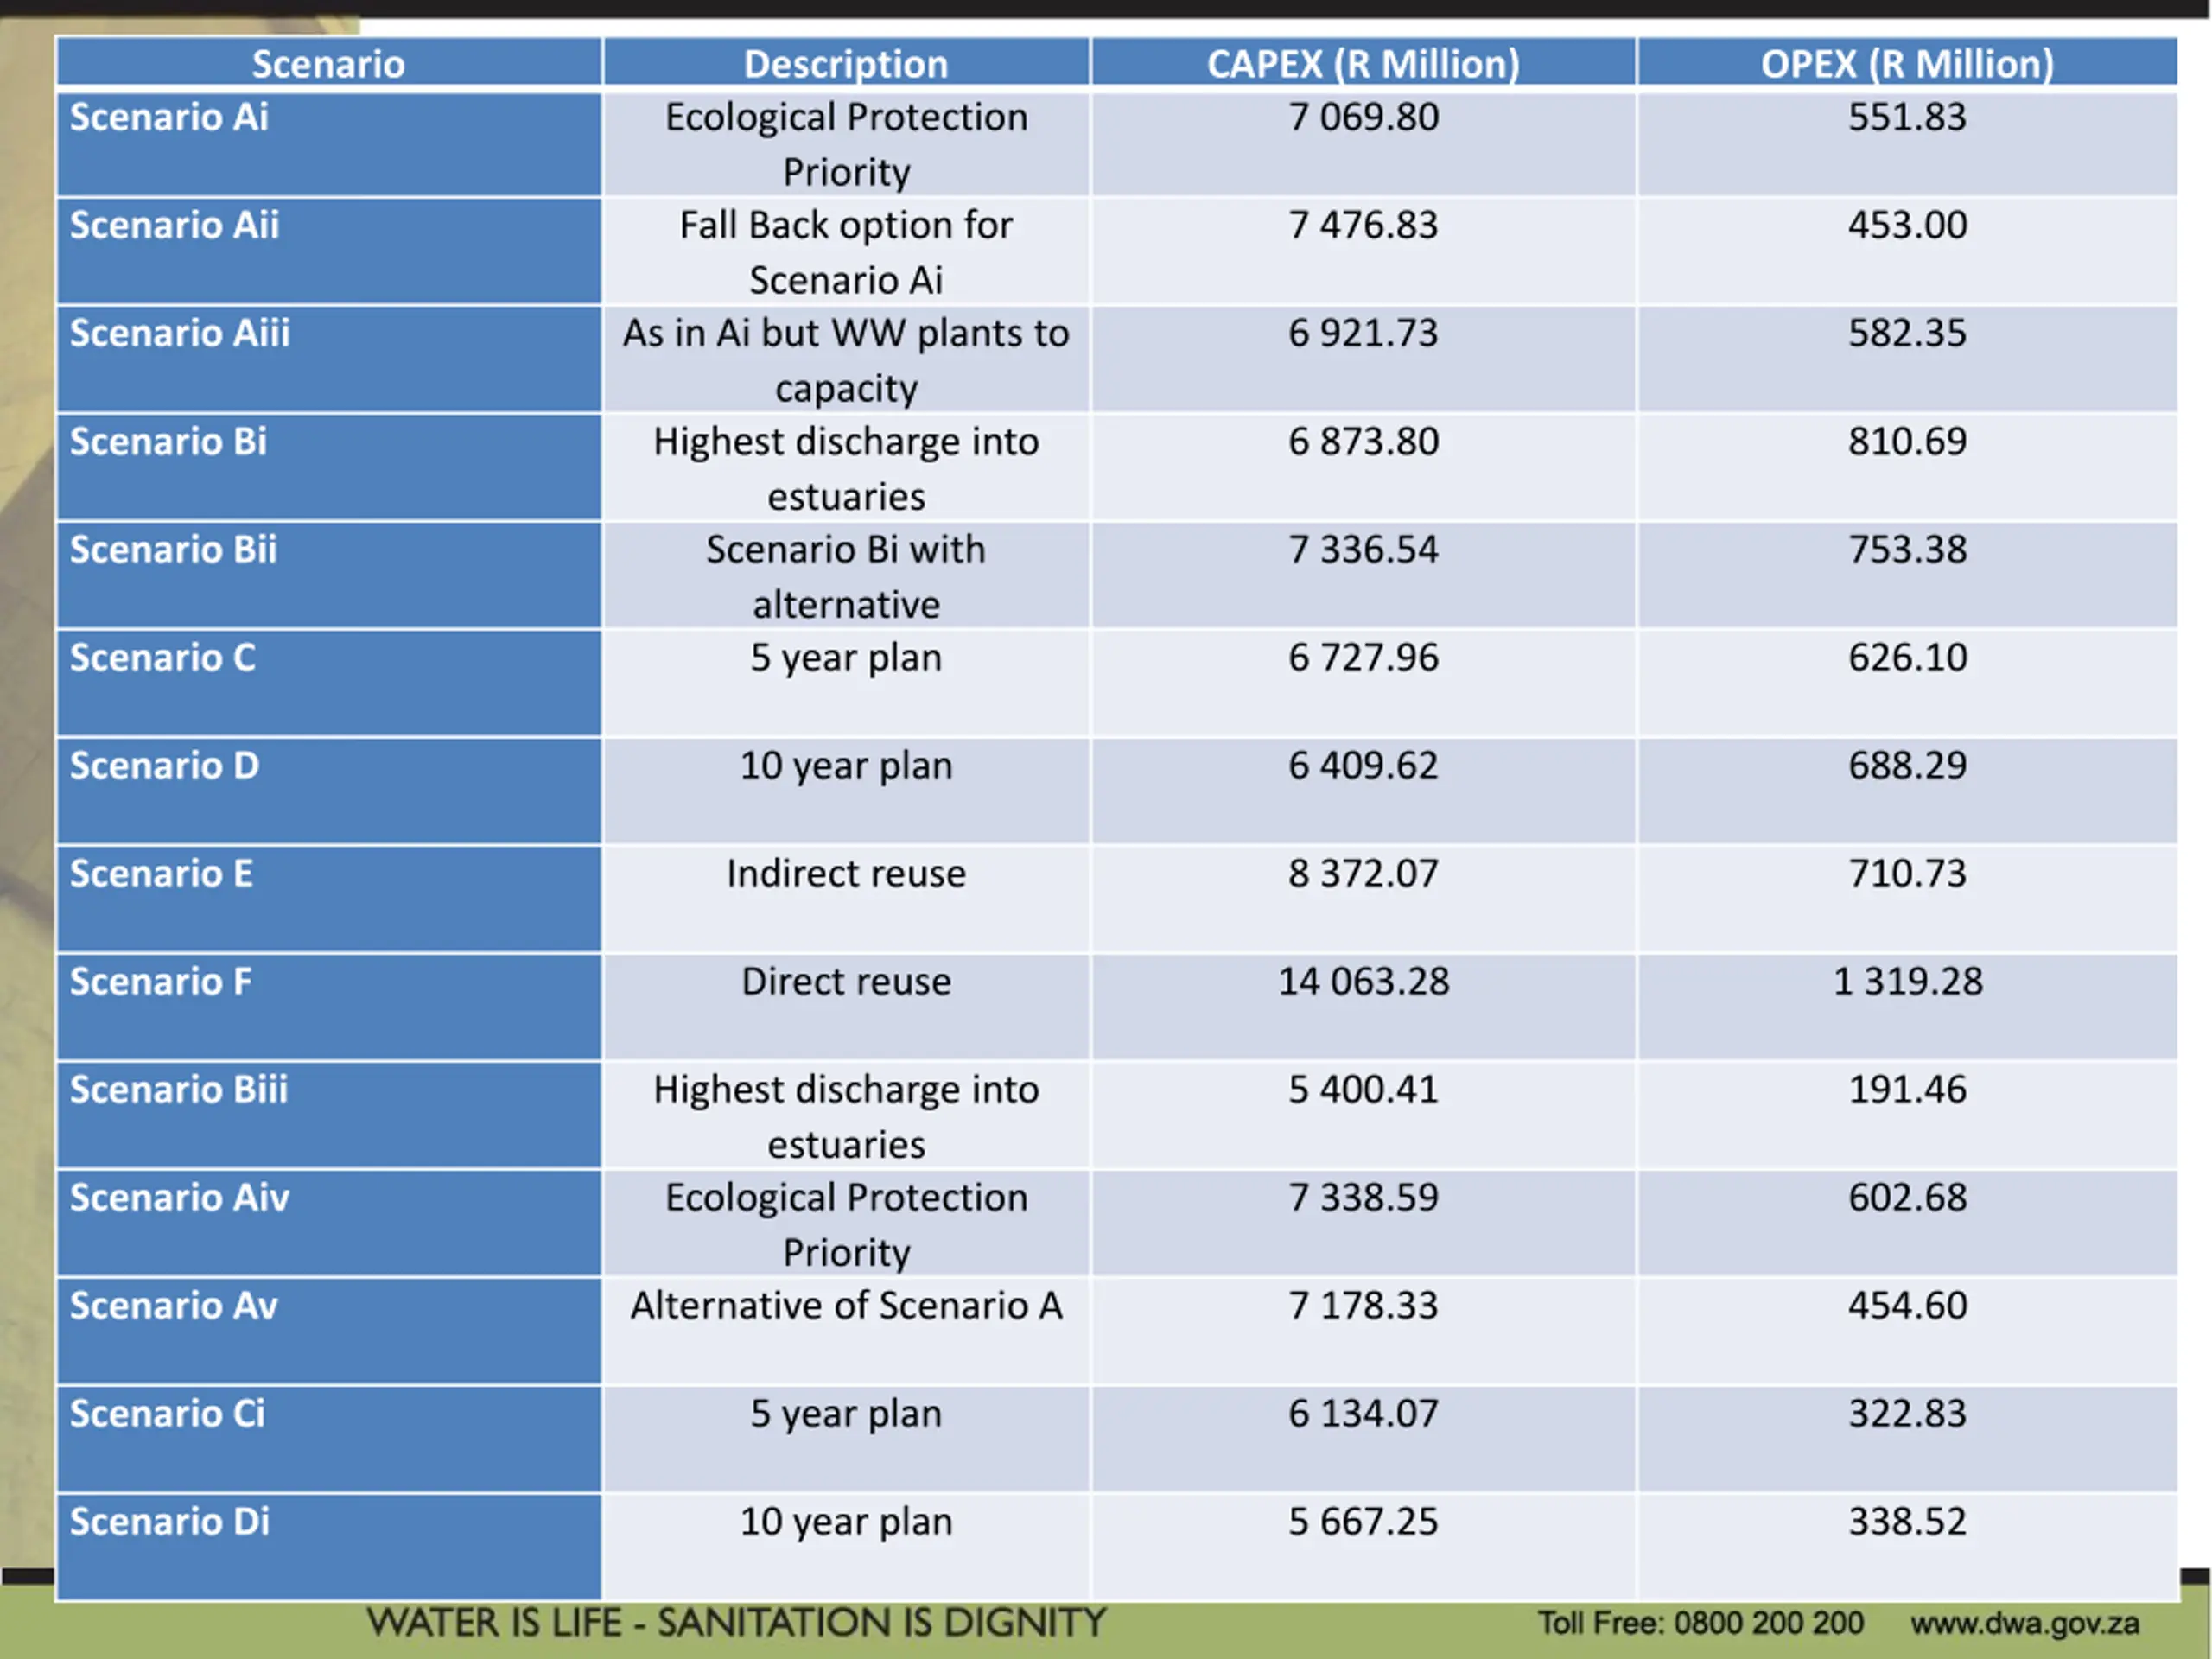The image size is (2212, 1659).
Task: Select the Scenario Bii description cell
Action: (846, 577)
